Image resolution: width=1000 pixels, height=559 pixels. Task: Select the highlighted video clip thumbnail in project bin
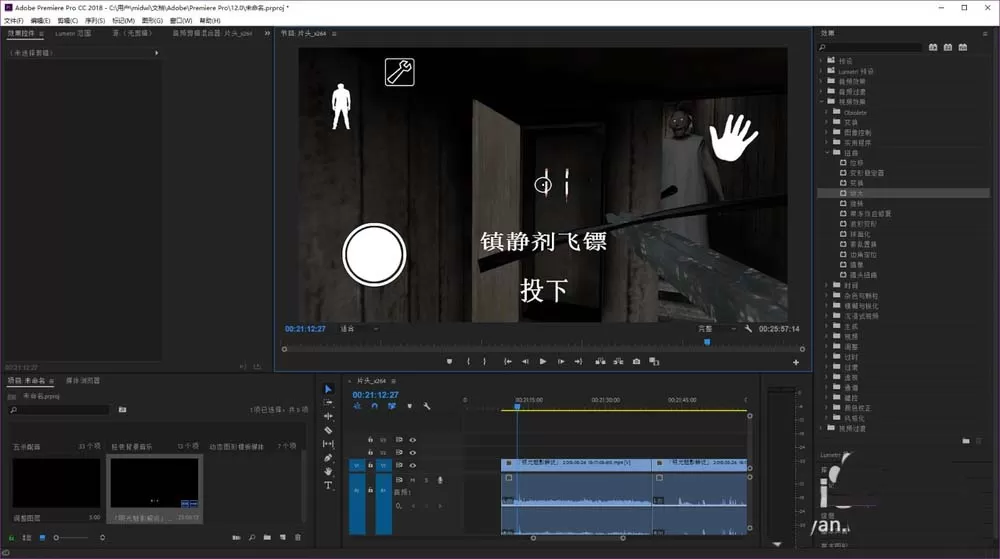pyautogui.click(x=154, y=483)
